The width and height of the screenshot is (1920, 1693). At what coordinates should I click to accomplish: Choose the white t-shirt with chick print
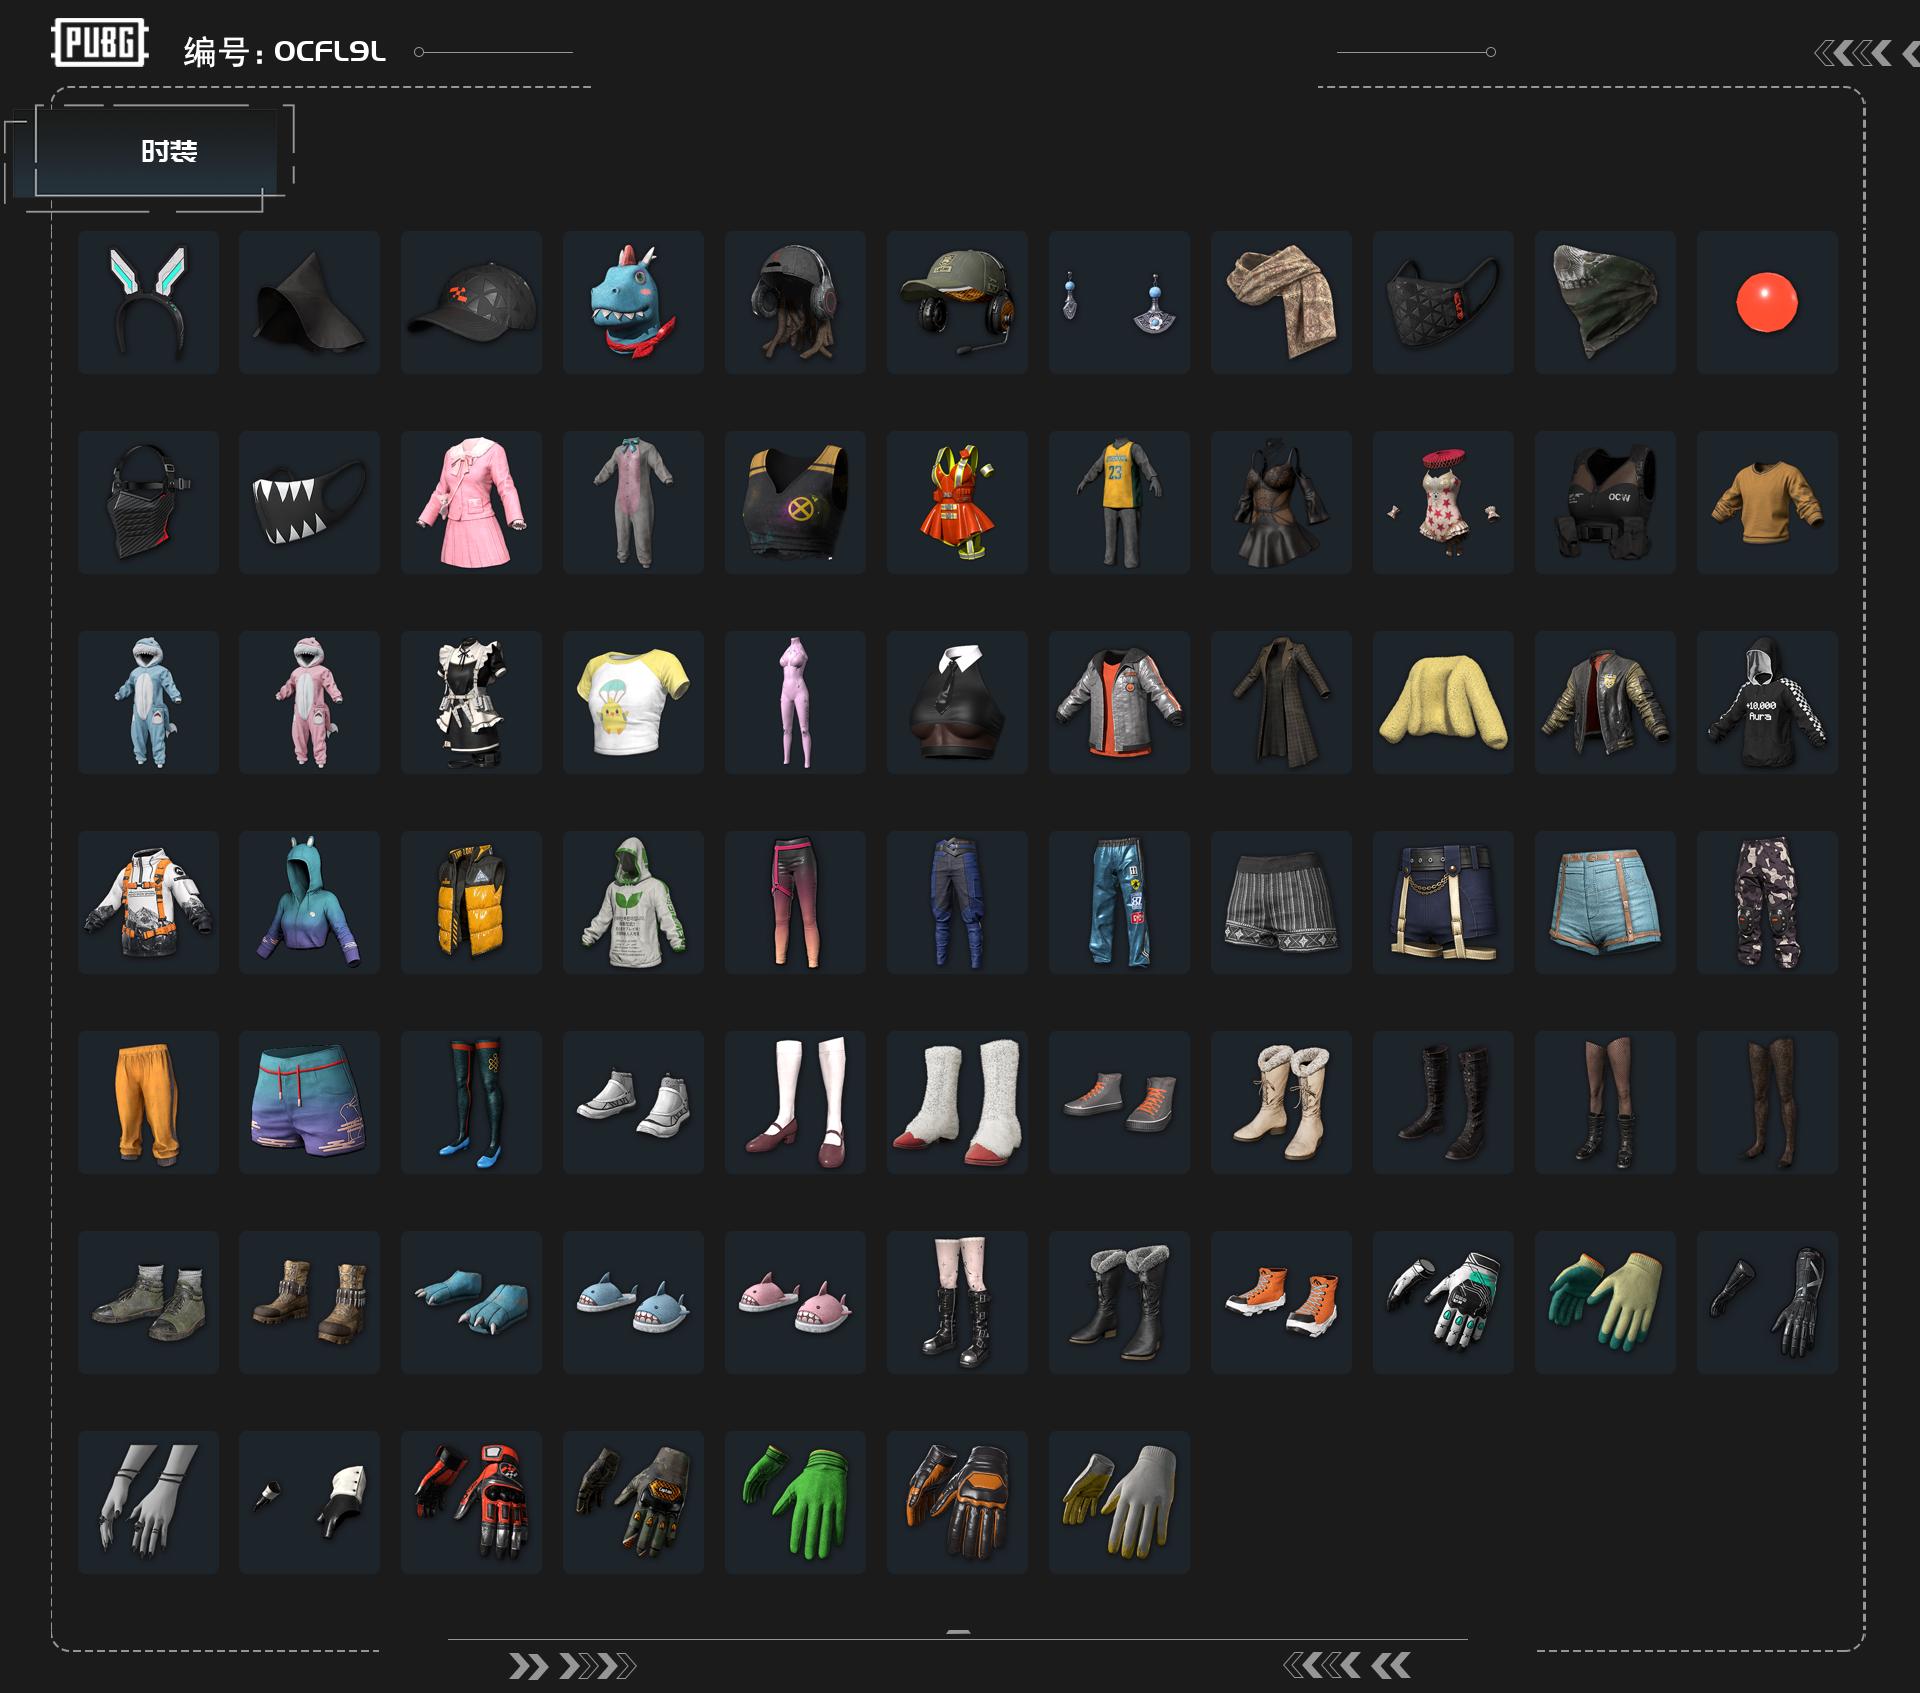(633, 702)
